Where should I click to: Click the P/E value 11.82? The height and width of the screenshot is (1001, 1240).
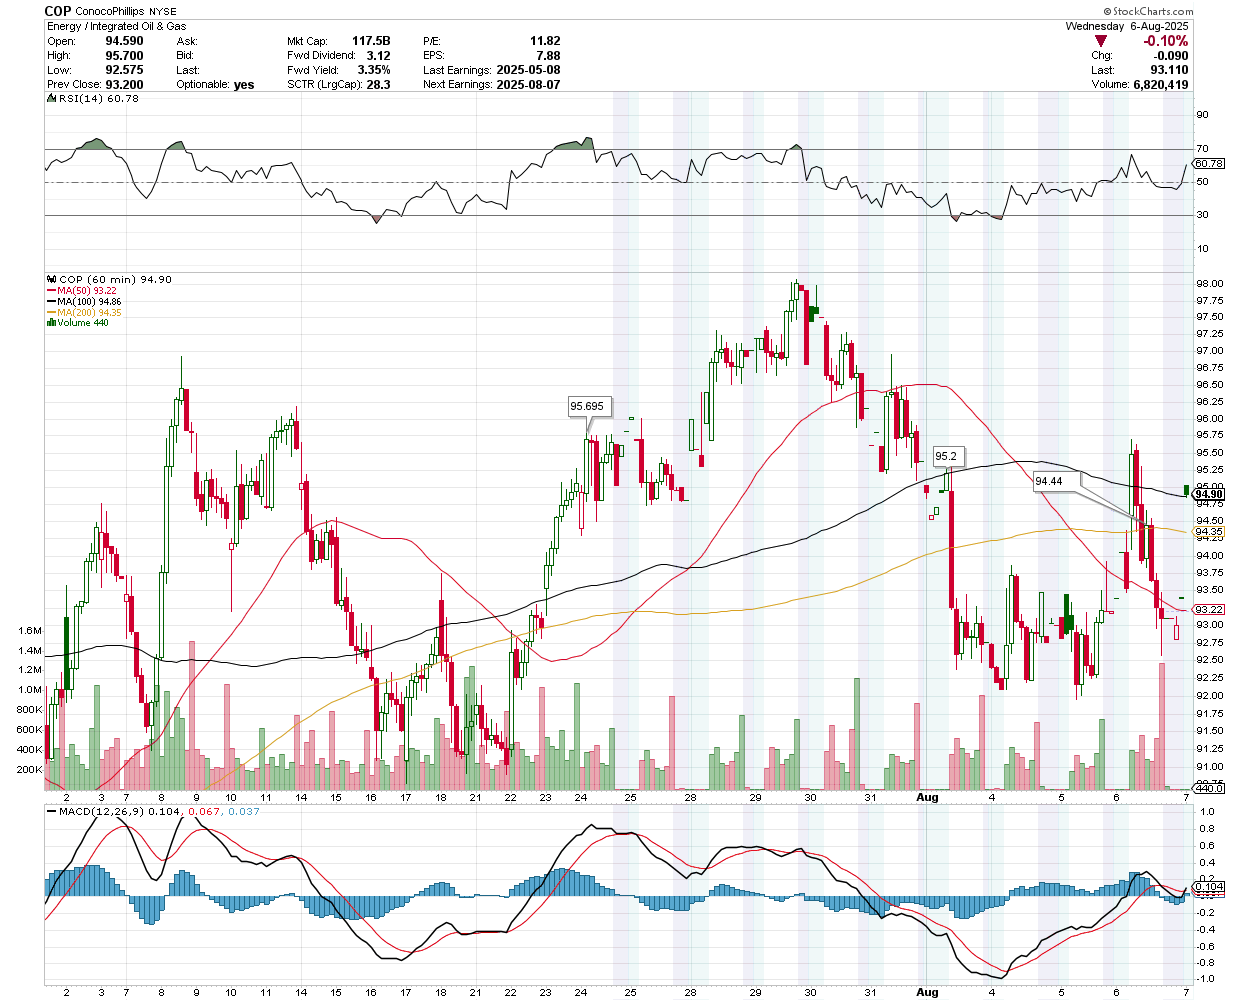[x=545, y=41]
